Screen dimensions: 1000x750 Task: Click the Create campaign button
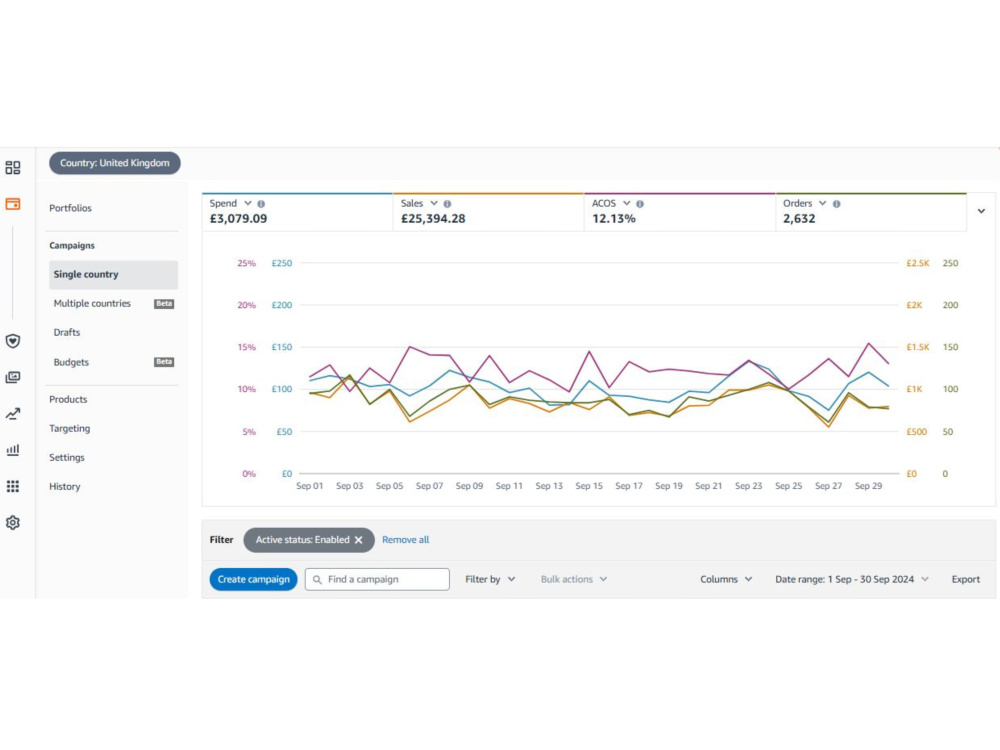pos(253,580)
